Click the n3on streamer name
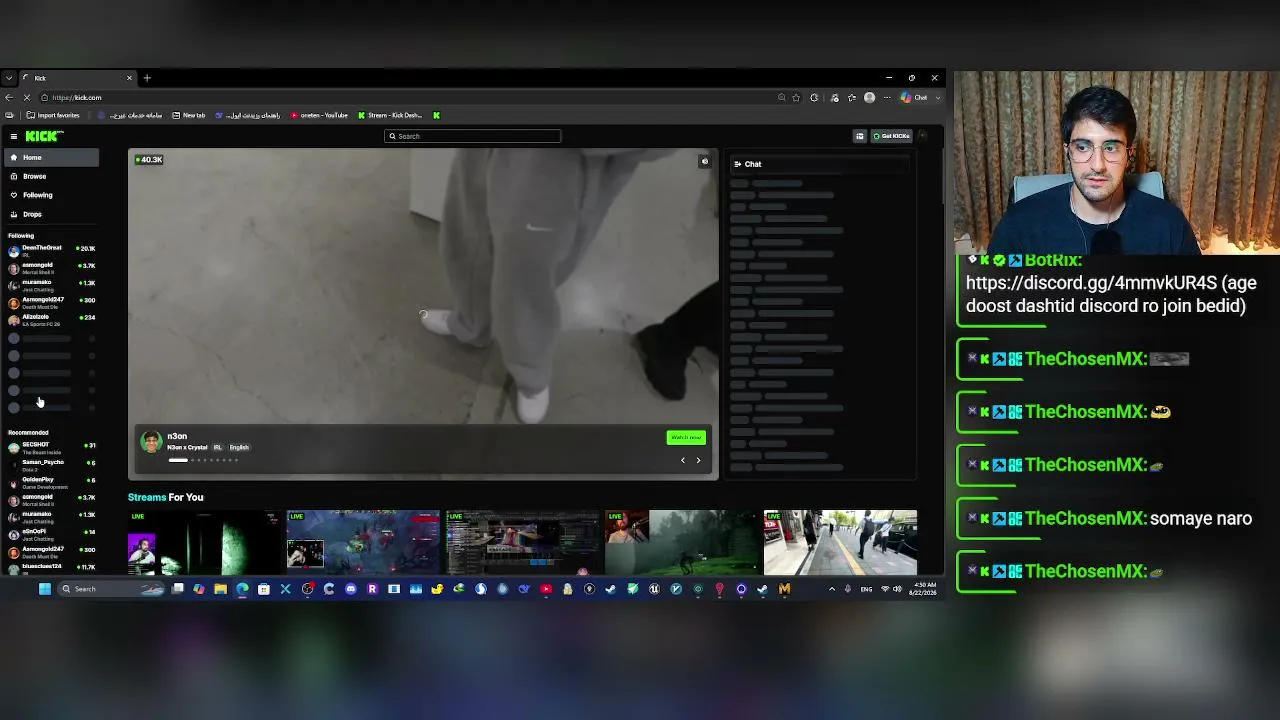 point(177,436)
